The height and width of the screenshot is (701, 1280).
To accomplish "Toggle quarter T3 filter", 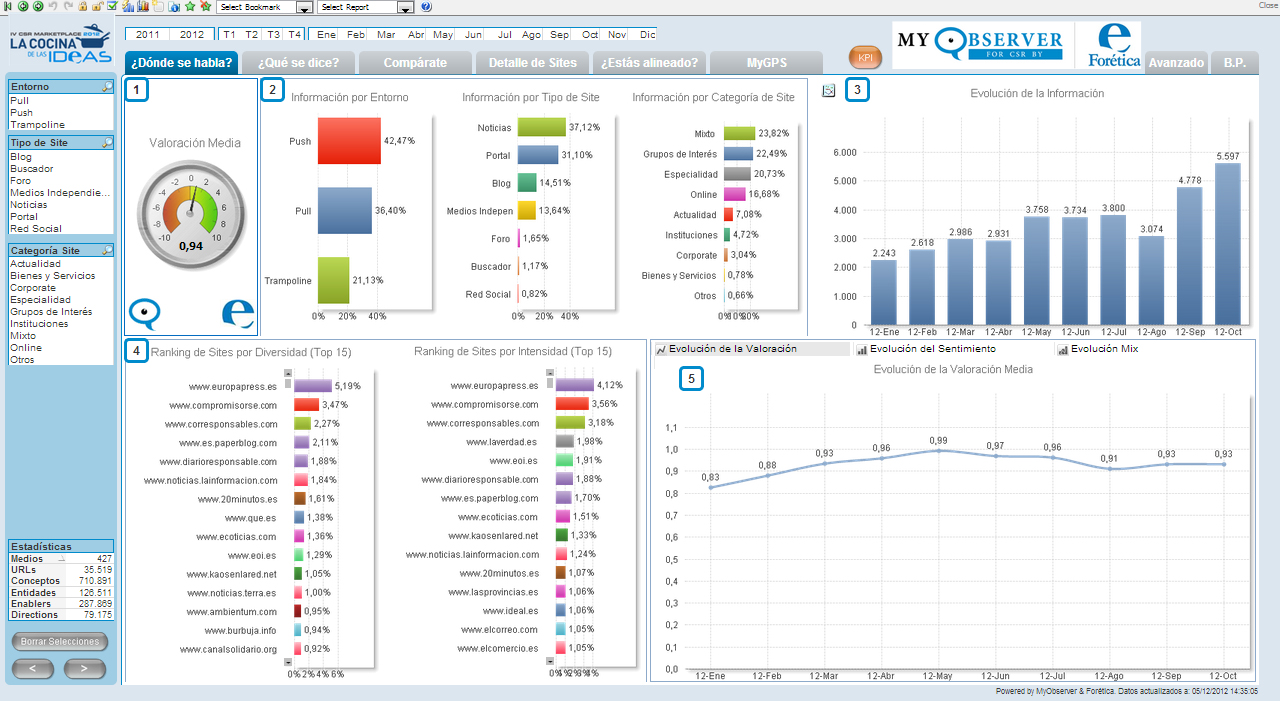I will [x=274, y=34].
